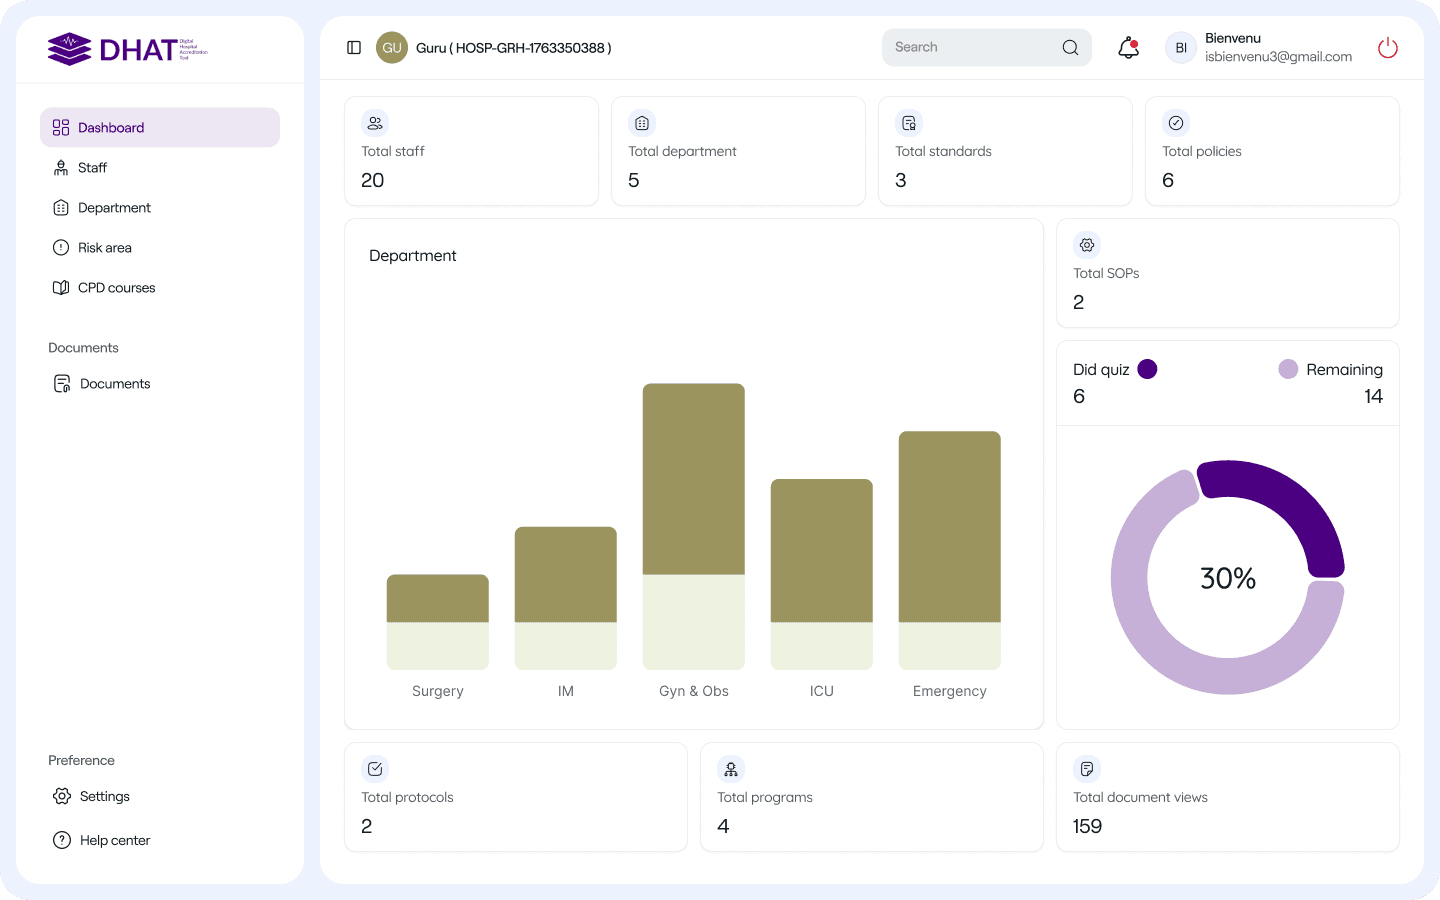Click the Total SOPs gear icon
1440x900 pixels.
point(1087,245)
